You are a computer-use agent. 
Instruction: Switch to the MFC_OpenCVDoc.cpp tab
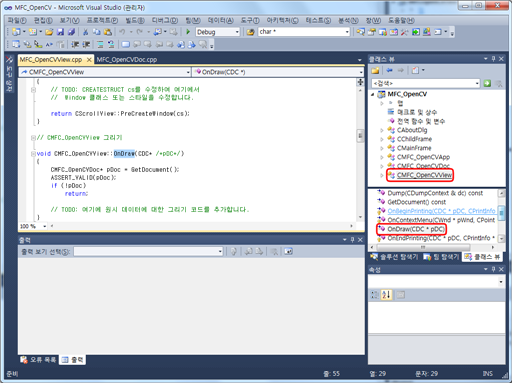pos(127,60)
